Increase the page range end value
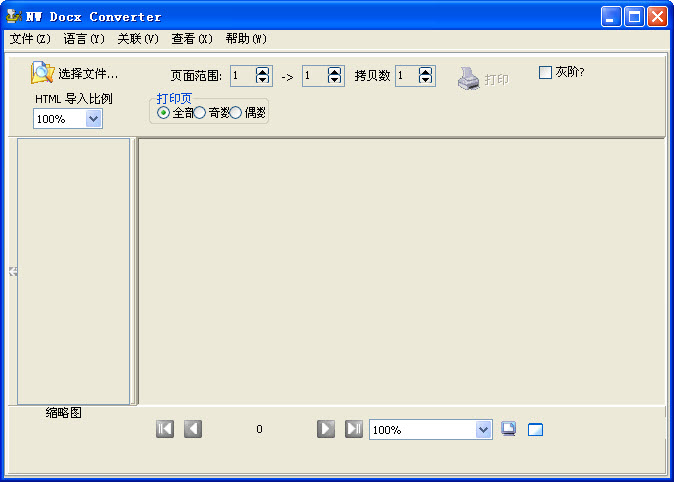This screenshot has height=482, width=674. coord(334,71)
